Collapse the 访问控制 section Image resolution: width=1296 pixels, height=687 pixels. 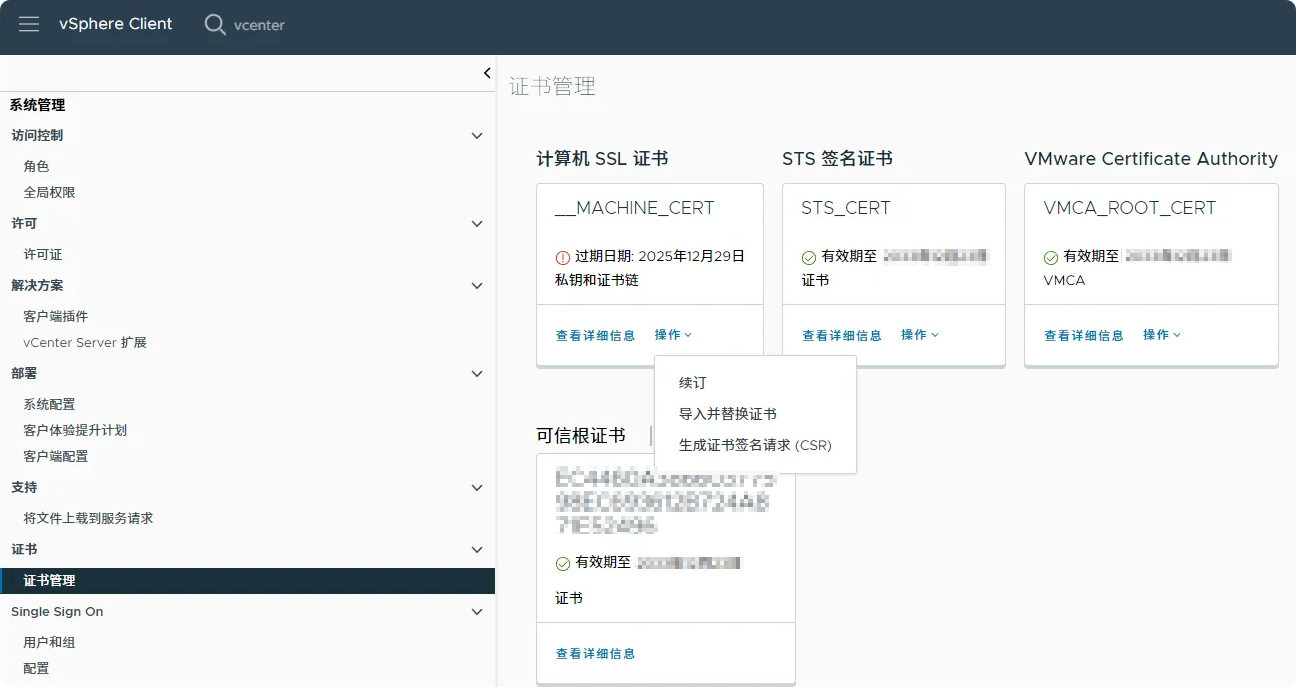coord(477,136)
